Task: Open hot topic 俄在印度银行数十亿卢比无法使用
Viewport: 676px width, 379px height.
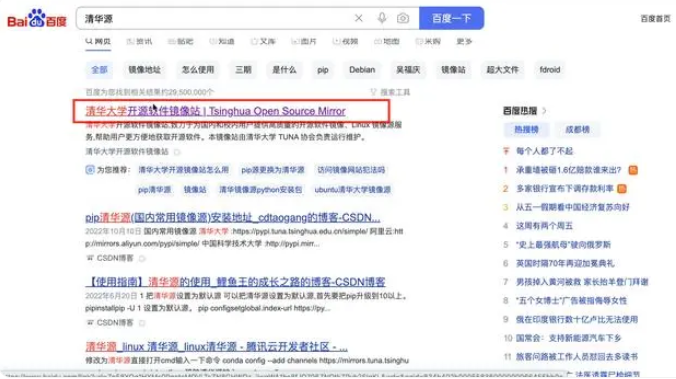Action: (x=576, y=319)
